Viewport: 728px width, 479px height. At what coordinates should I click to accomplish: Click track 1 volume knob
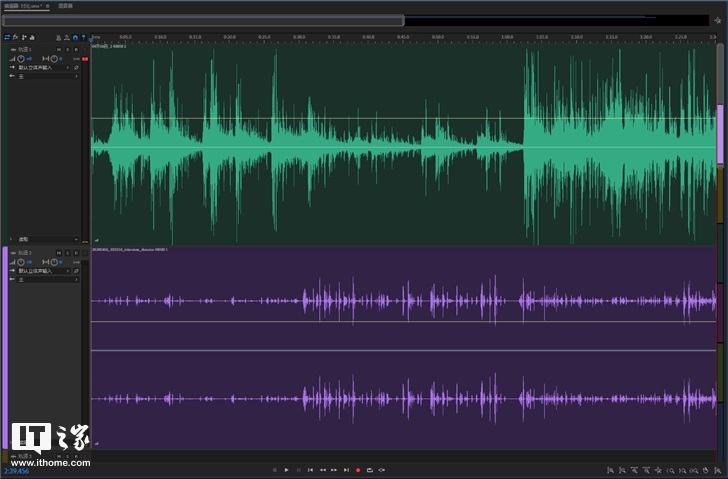[x=21, y=59]
